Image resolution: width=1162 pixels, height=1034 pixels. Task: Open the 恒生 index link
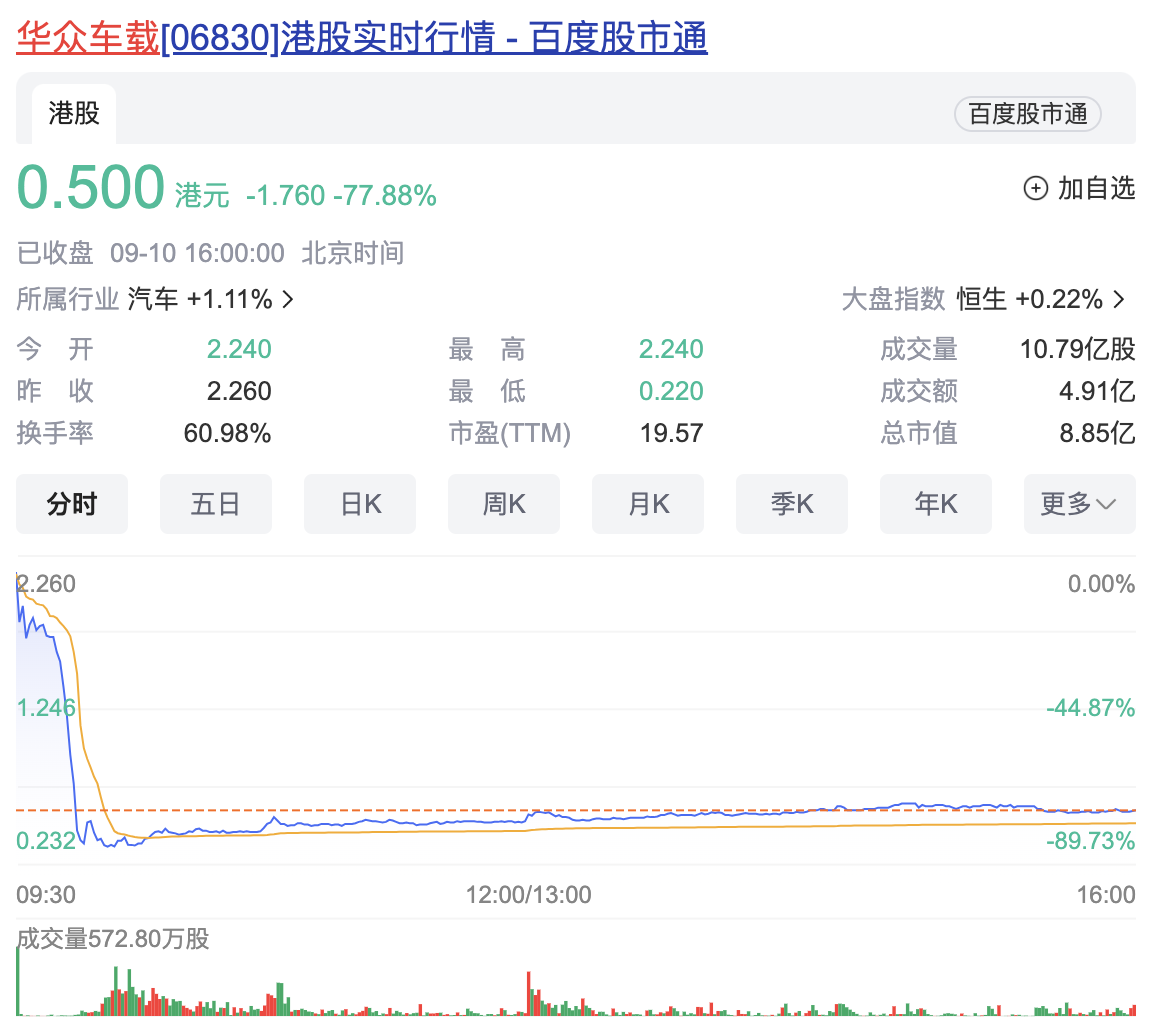coord(981,299)
